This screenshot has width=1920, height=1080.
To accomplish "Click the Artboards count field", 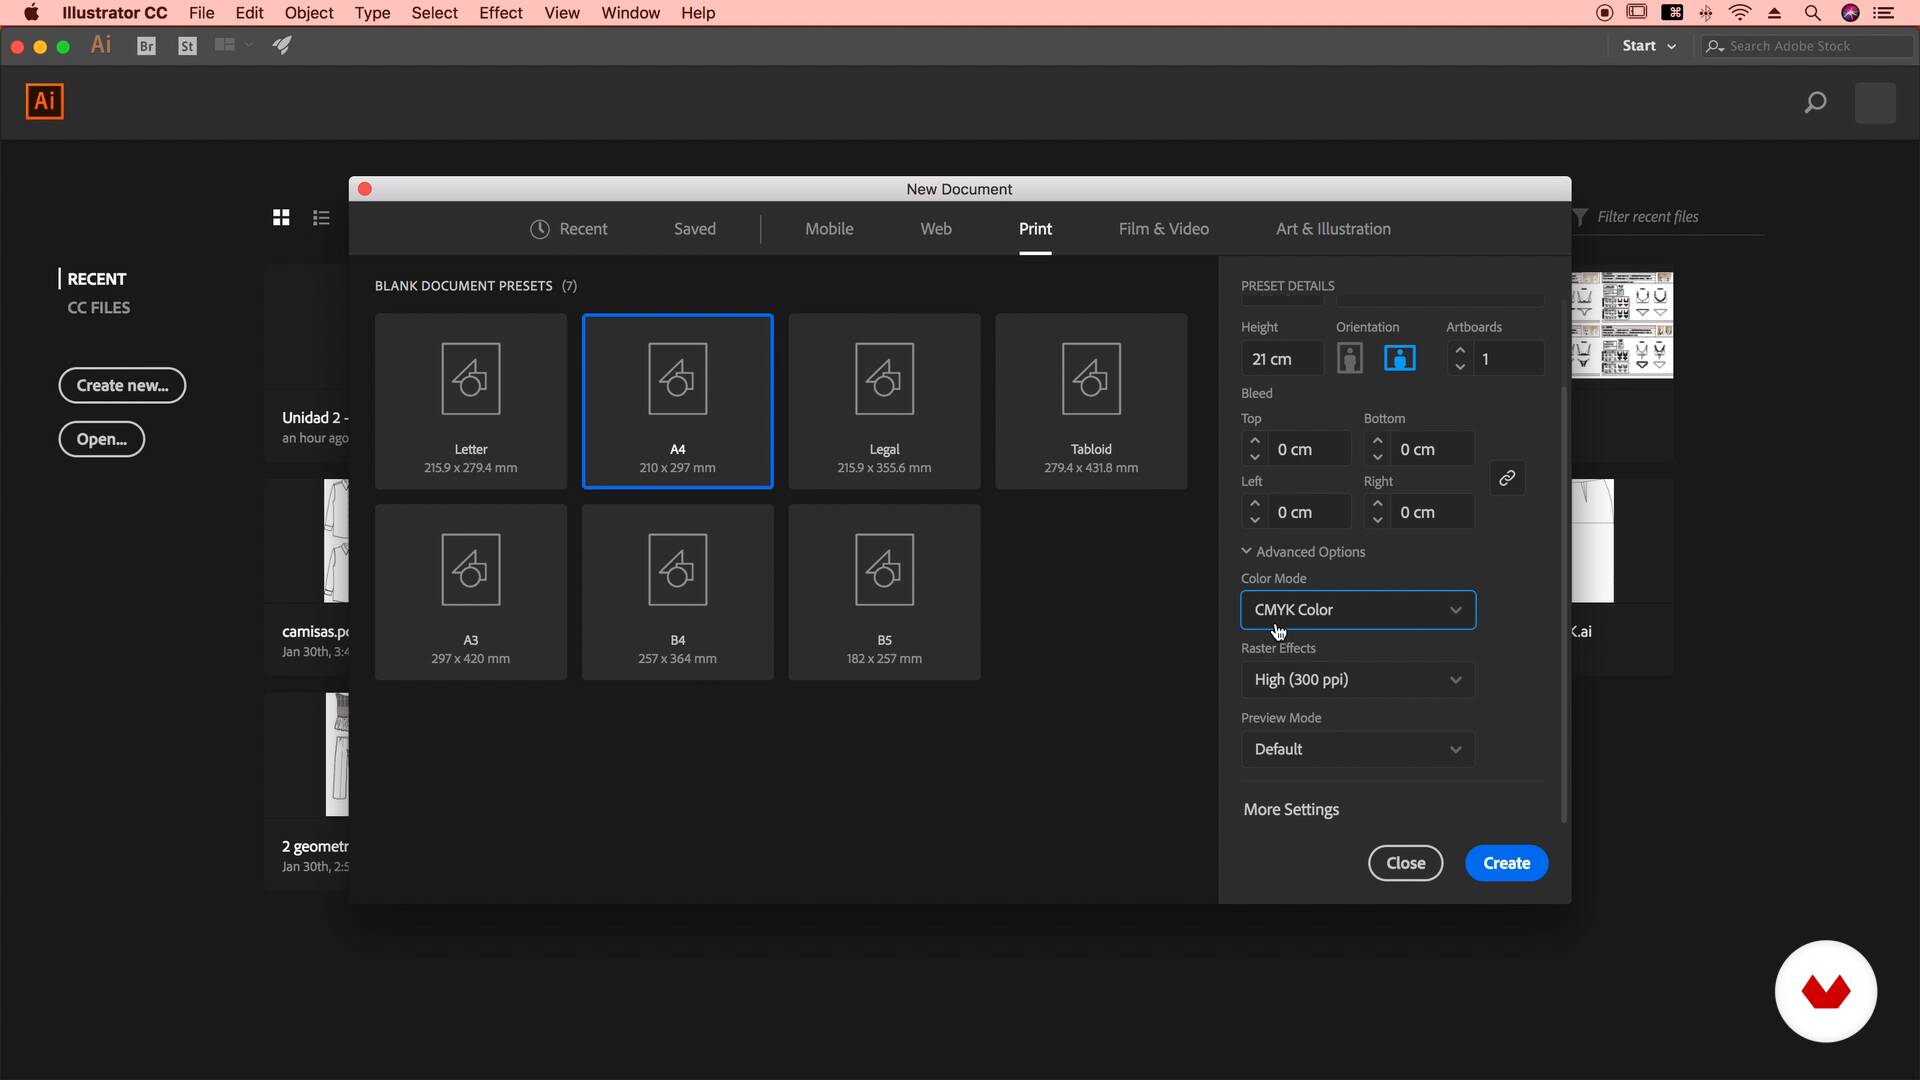I will tap(1508, 359).
